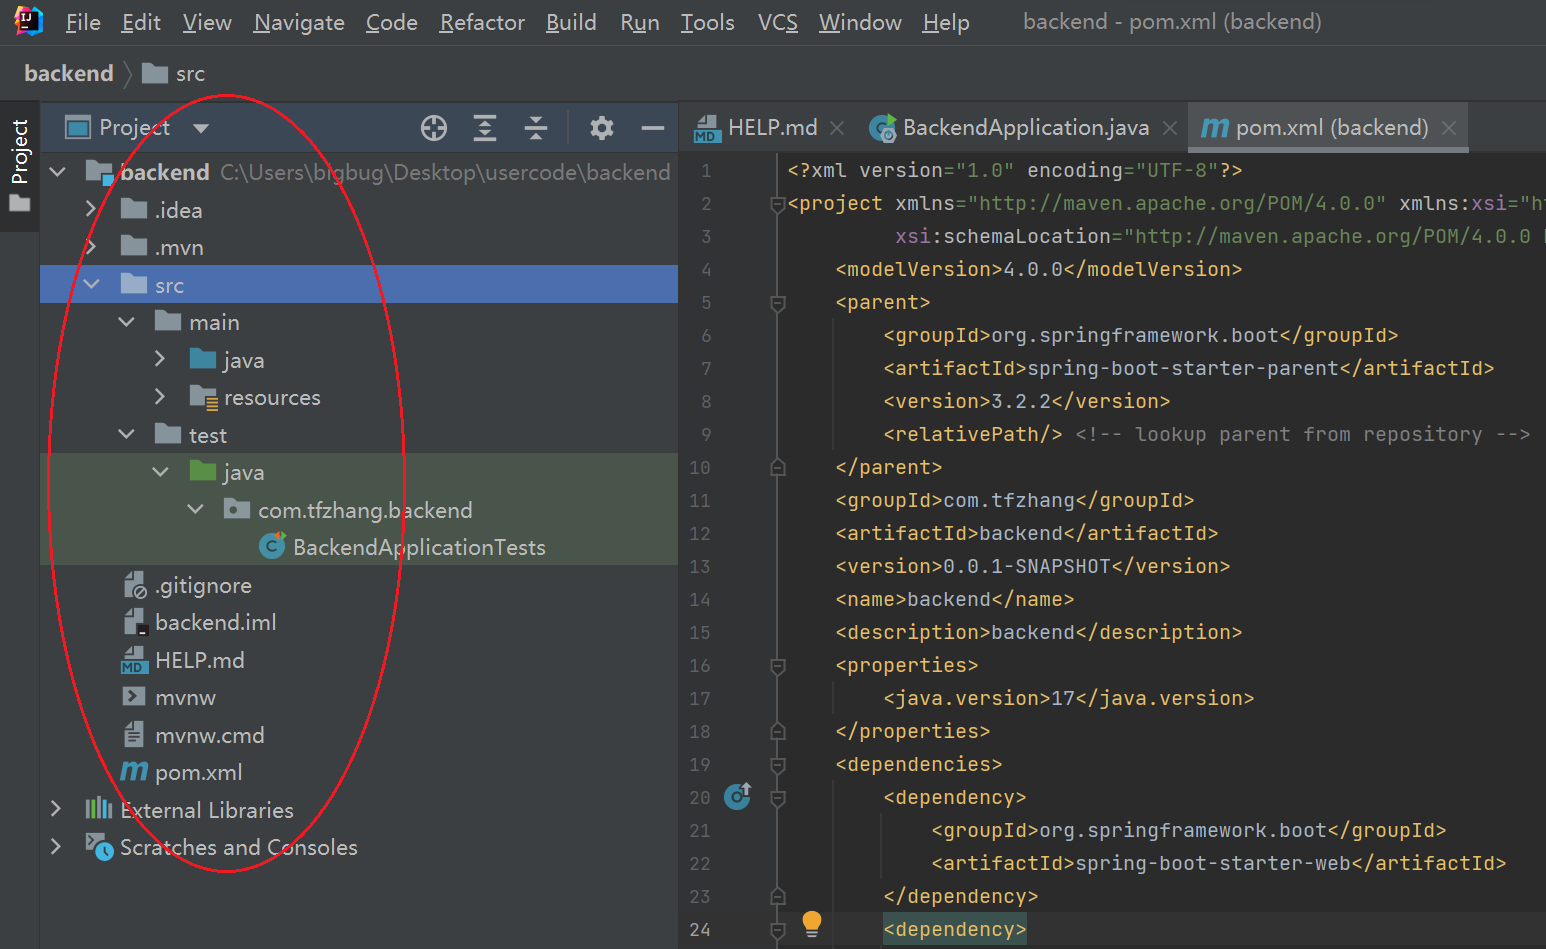This screenshot has height=949, width=1546.
Task: Click the External Libraries icon
Action: click(x=99, y=809)
